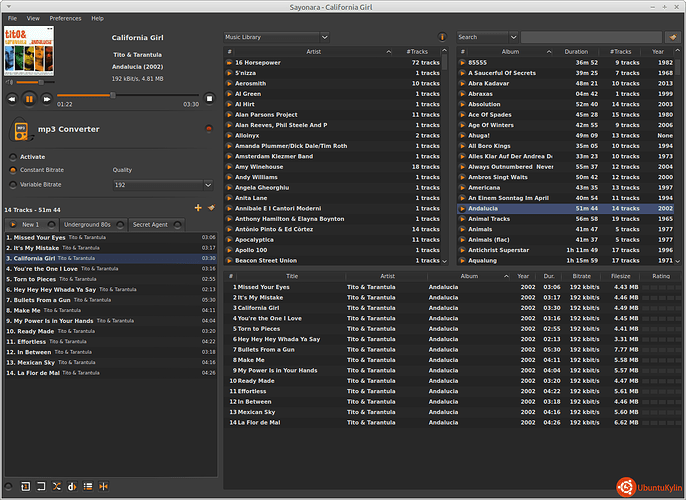Select Mexican Sky in the track table
The height and width of the screenshot is (500, 686).
click(452, 412)
